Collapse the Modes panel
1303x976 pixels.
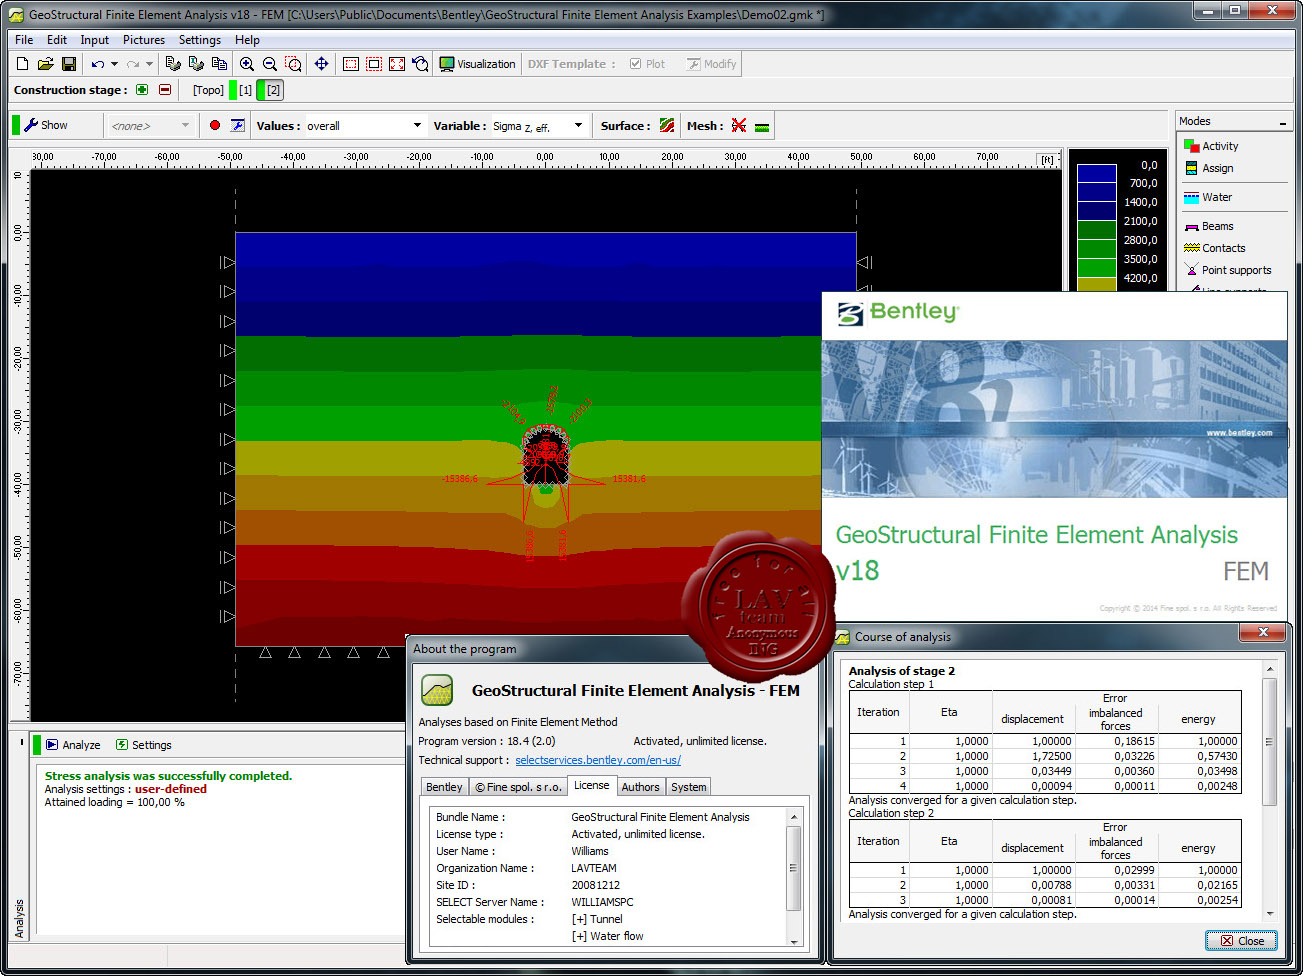point(1283,122)
